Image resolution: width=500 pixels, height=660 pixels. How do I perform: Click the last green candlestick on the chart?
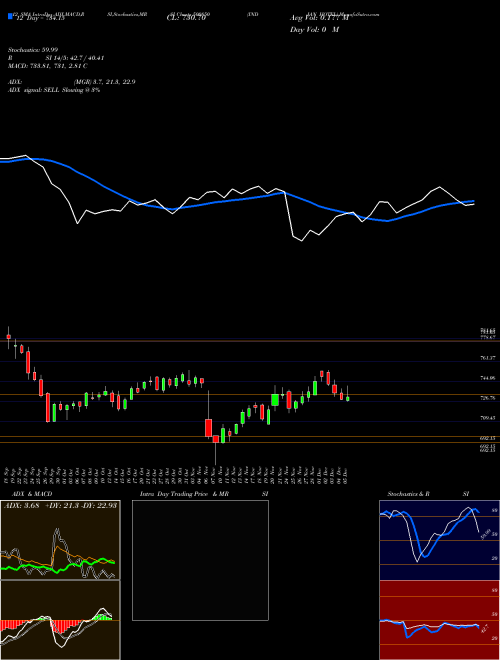[x=348, y=399]
